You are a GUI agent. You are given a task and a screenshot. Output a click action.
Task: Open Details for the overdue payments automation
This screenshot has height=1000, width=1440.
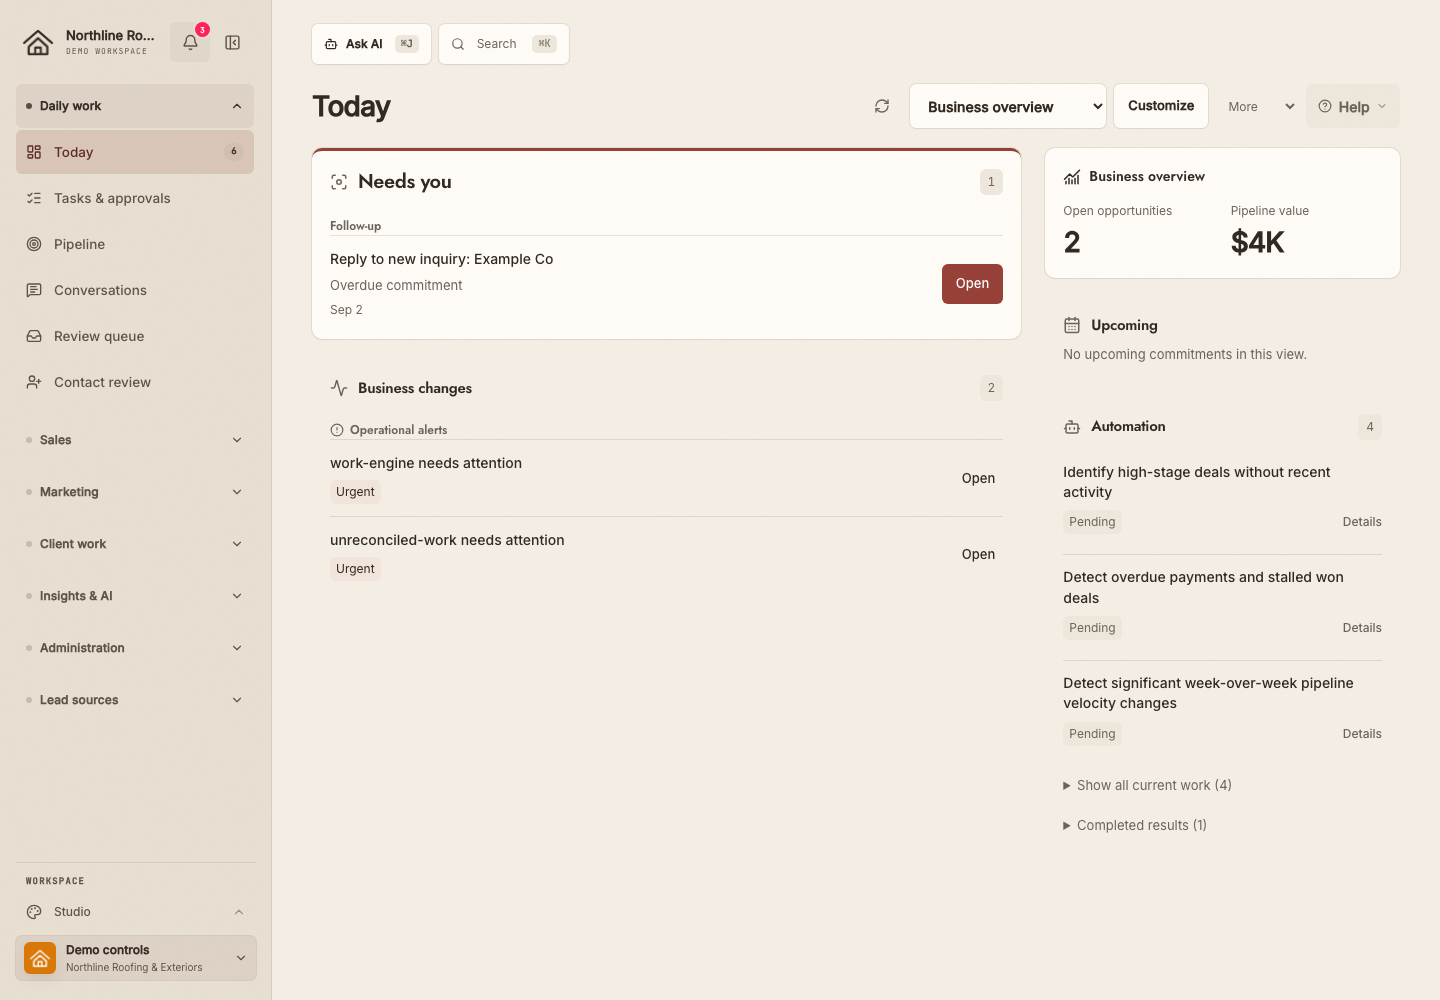[x=1362, y=628]
